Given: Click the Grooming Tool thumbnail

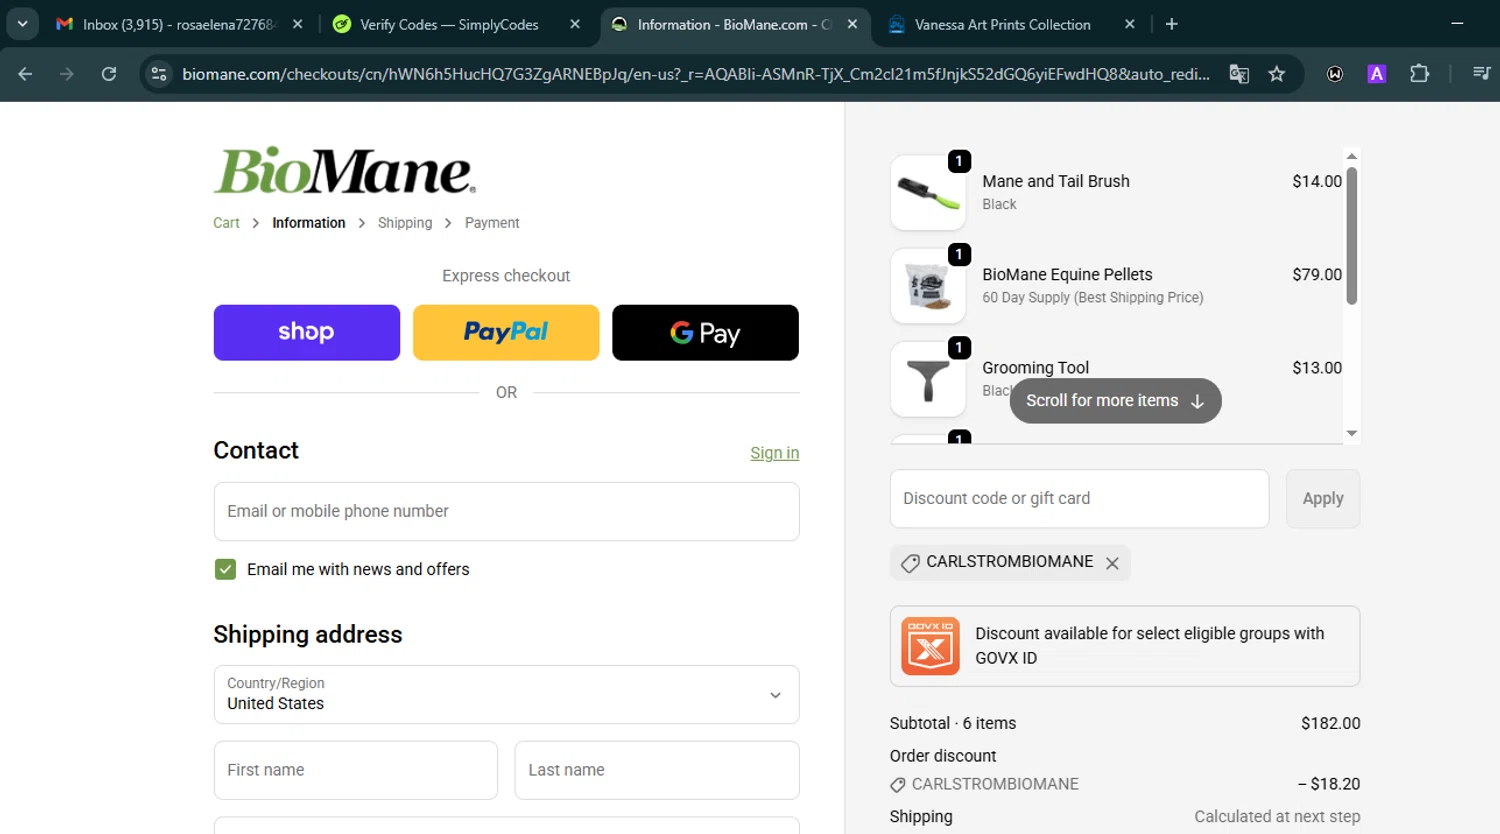Looking at the screenshot, I should pyautogui.click(x=928, y=379).
